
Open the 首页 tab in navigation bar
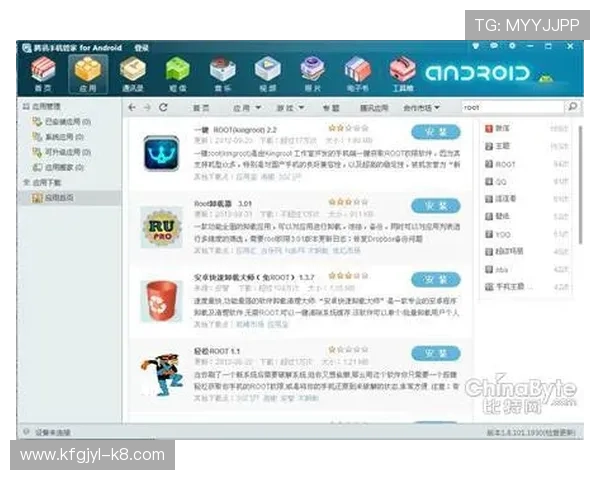201,108
